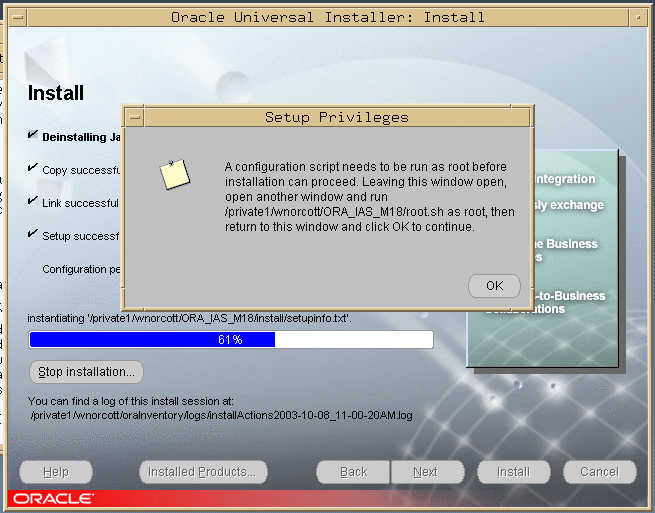The height and width of the screenshot is (513, 655).
Task: Click the Install page heading
Action: coord(56,93)
